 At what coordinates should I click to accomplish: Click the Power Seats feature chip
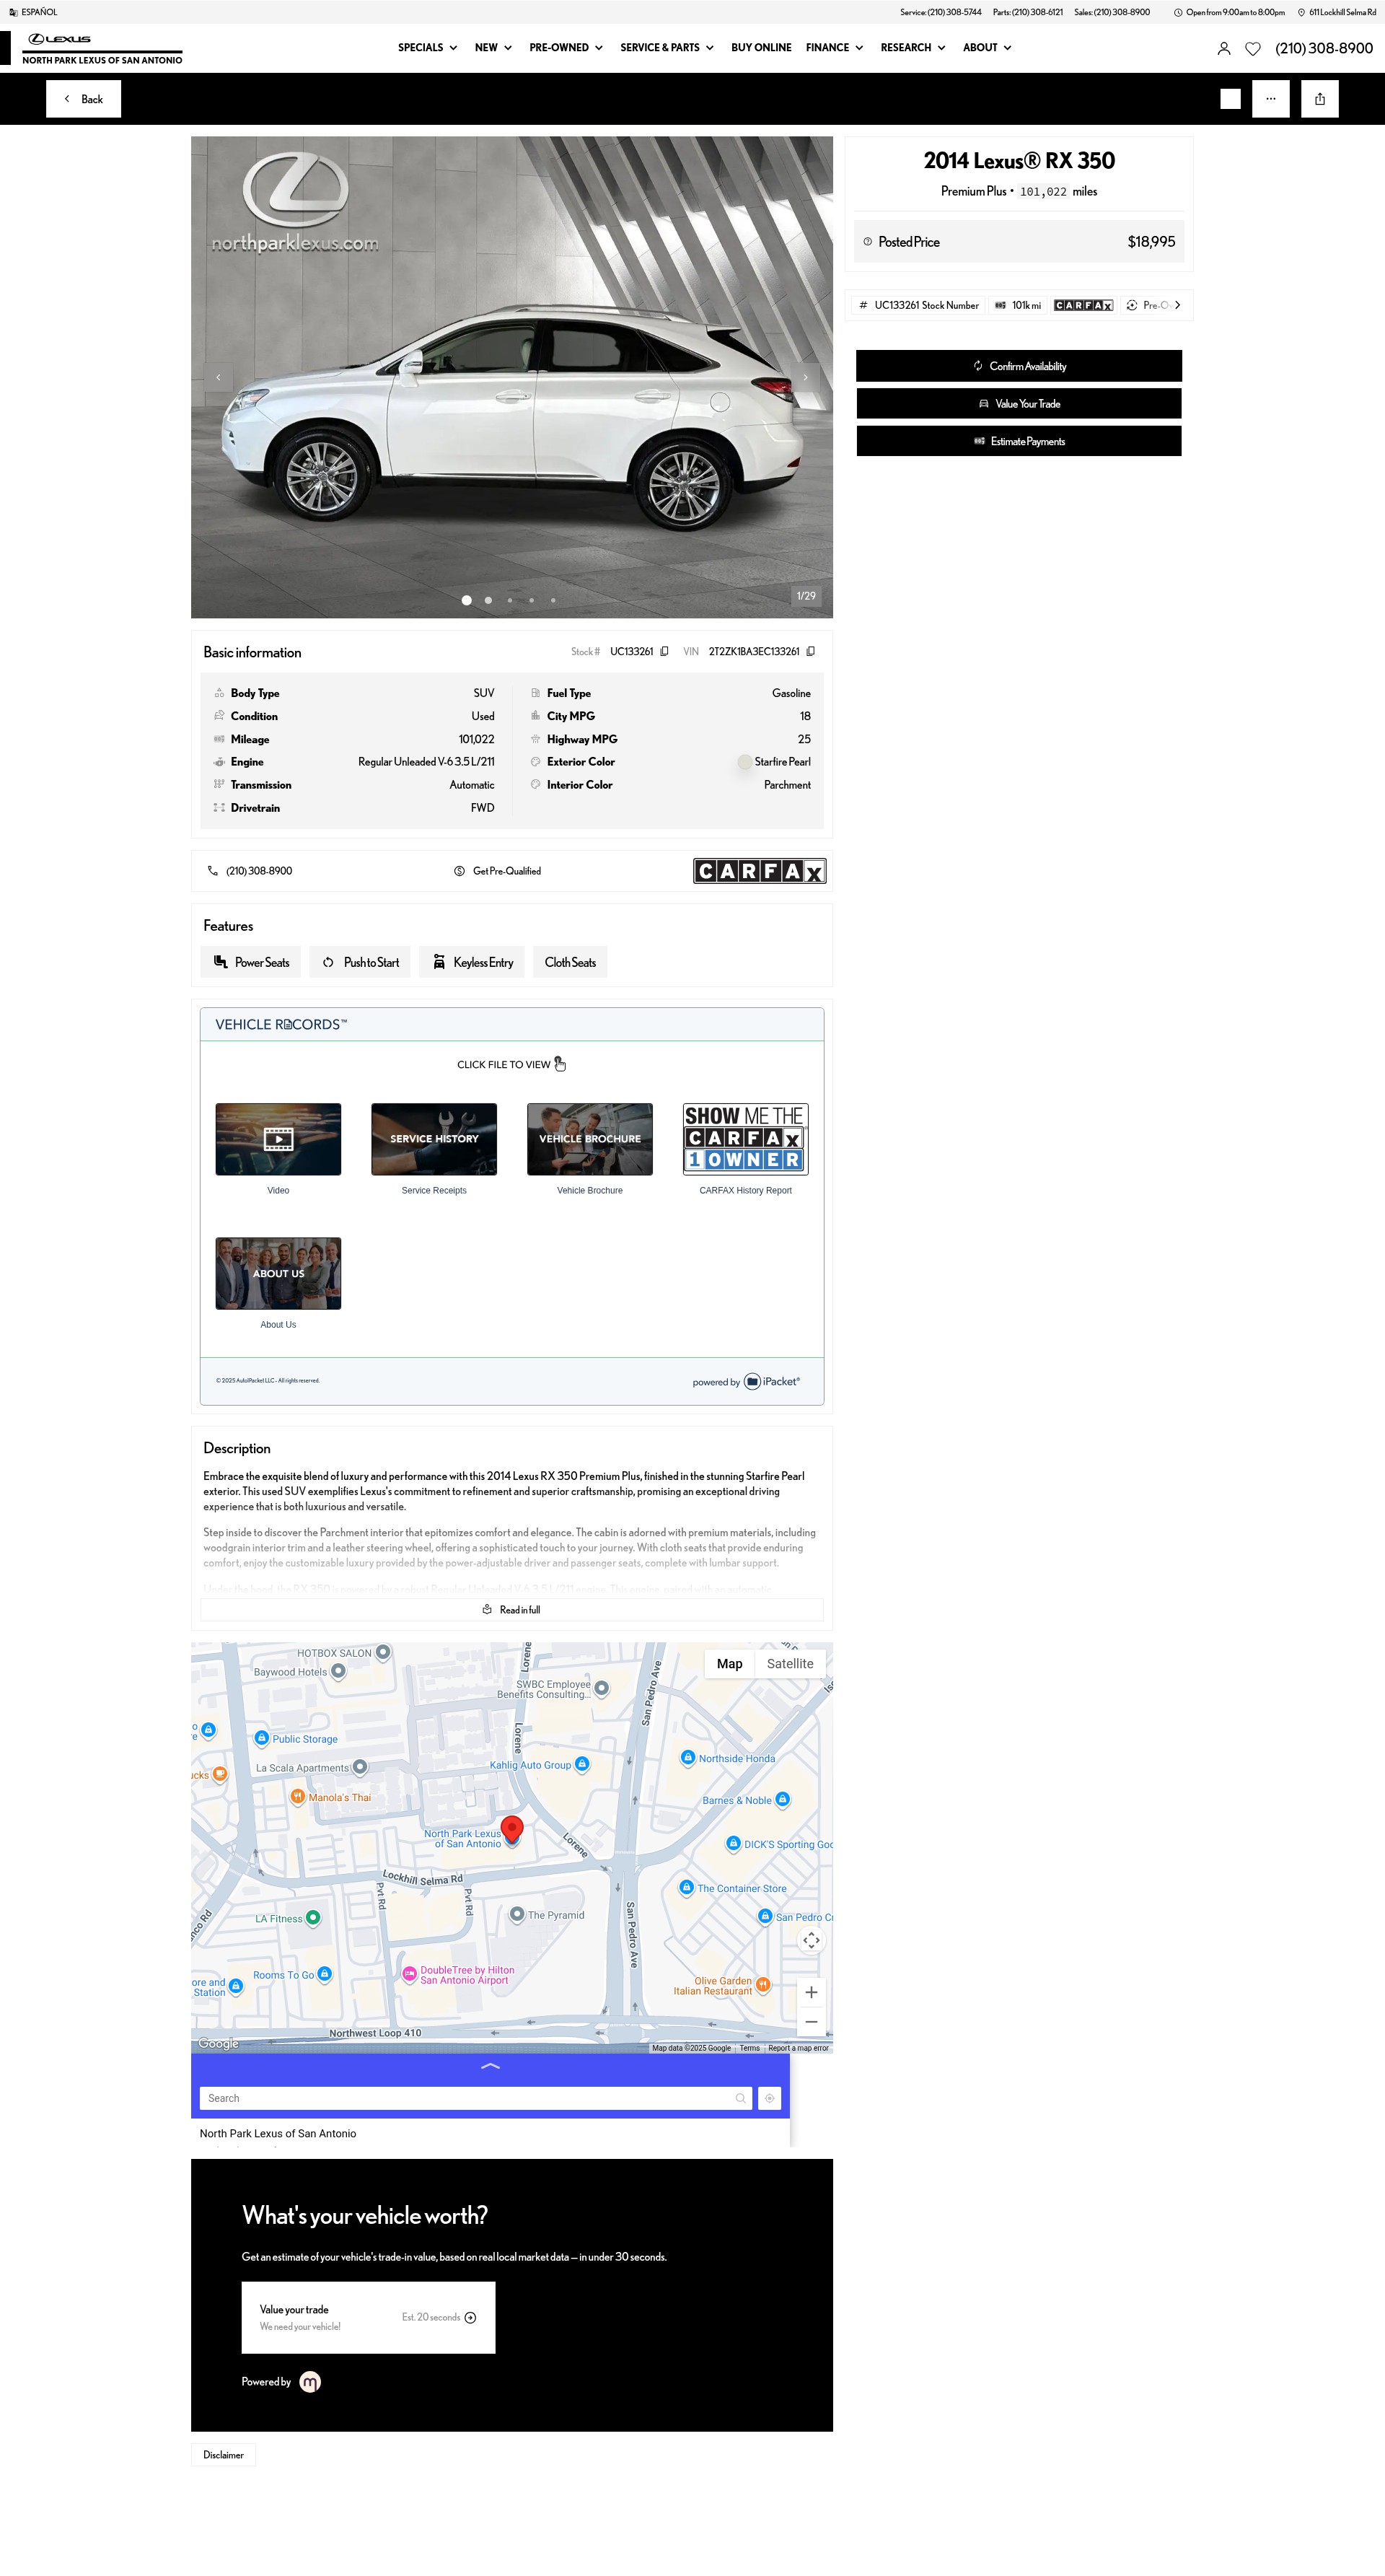251,962
